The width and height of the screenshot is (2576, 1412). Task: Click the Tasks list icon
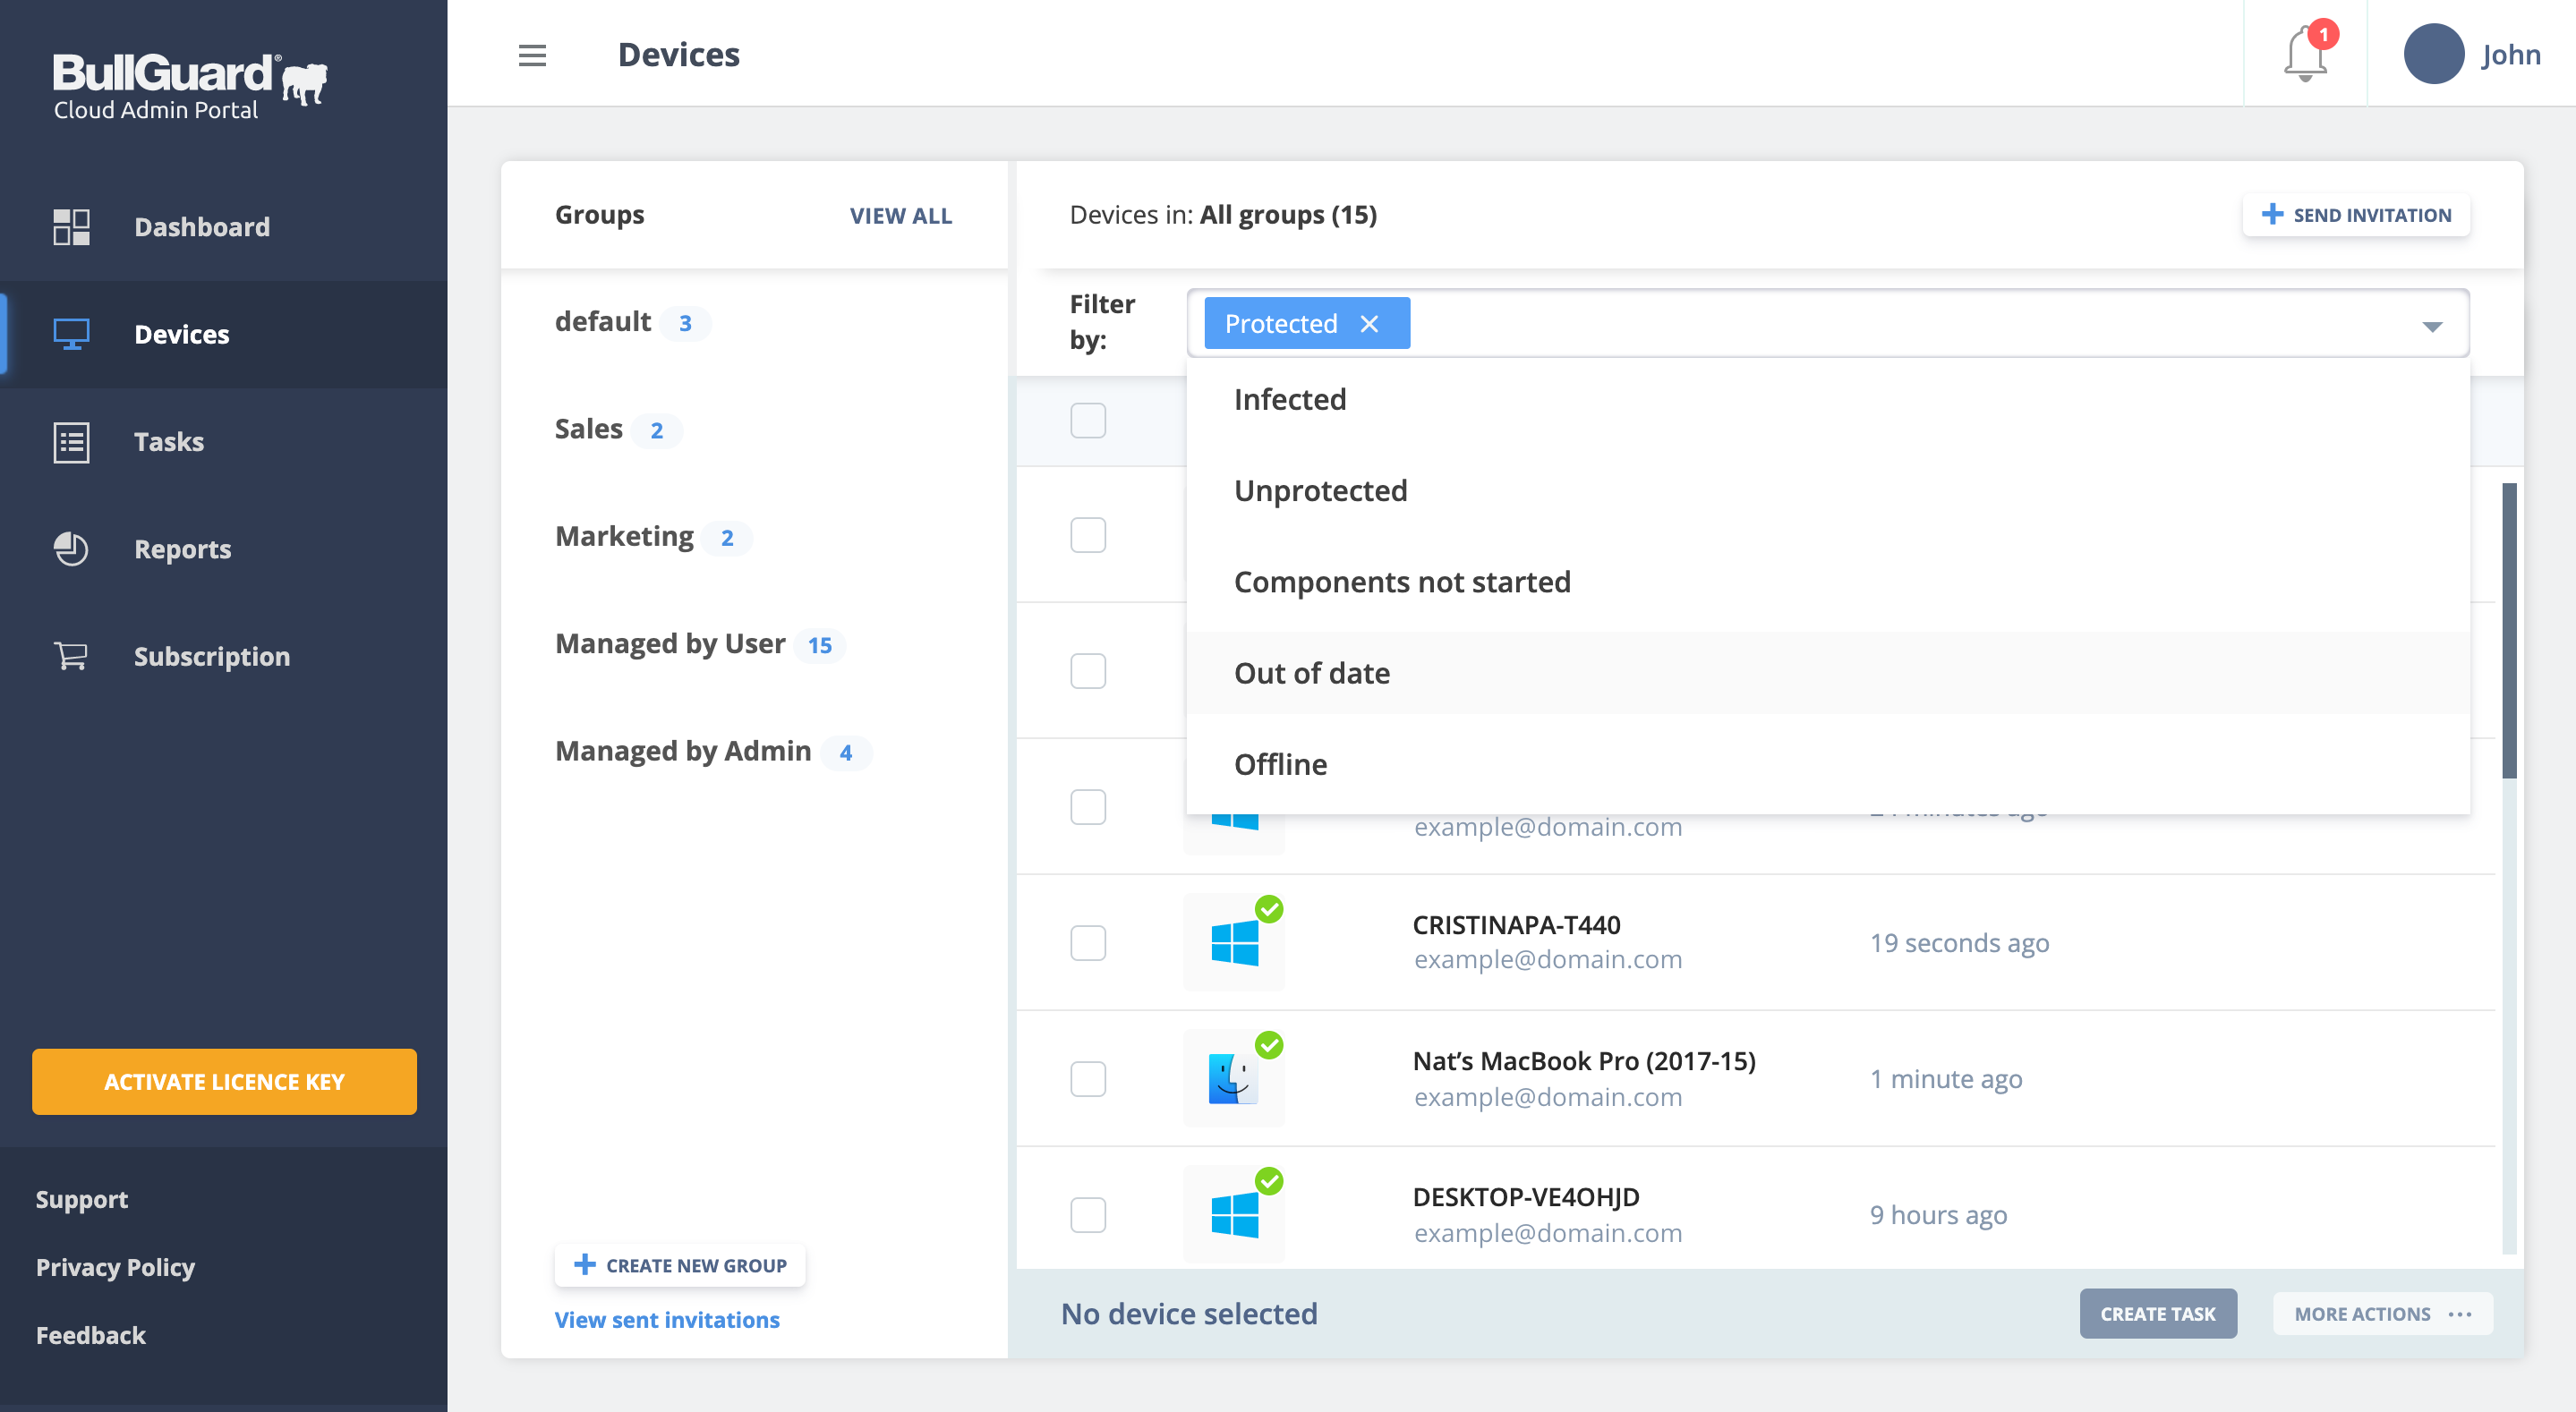pos(71,442)
